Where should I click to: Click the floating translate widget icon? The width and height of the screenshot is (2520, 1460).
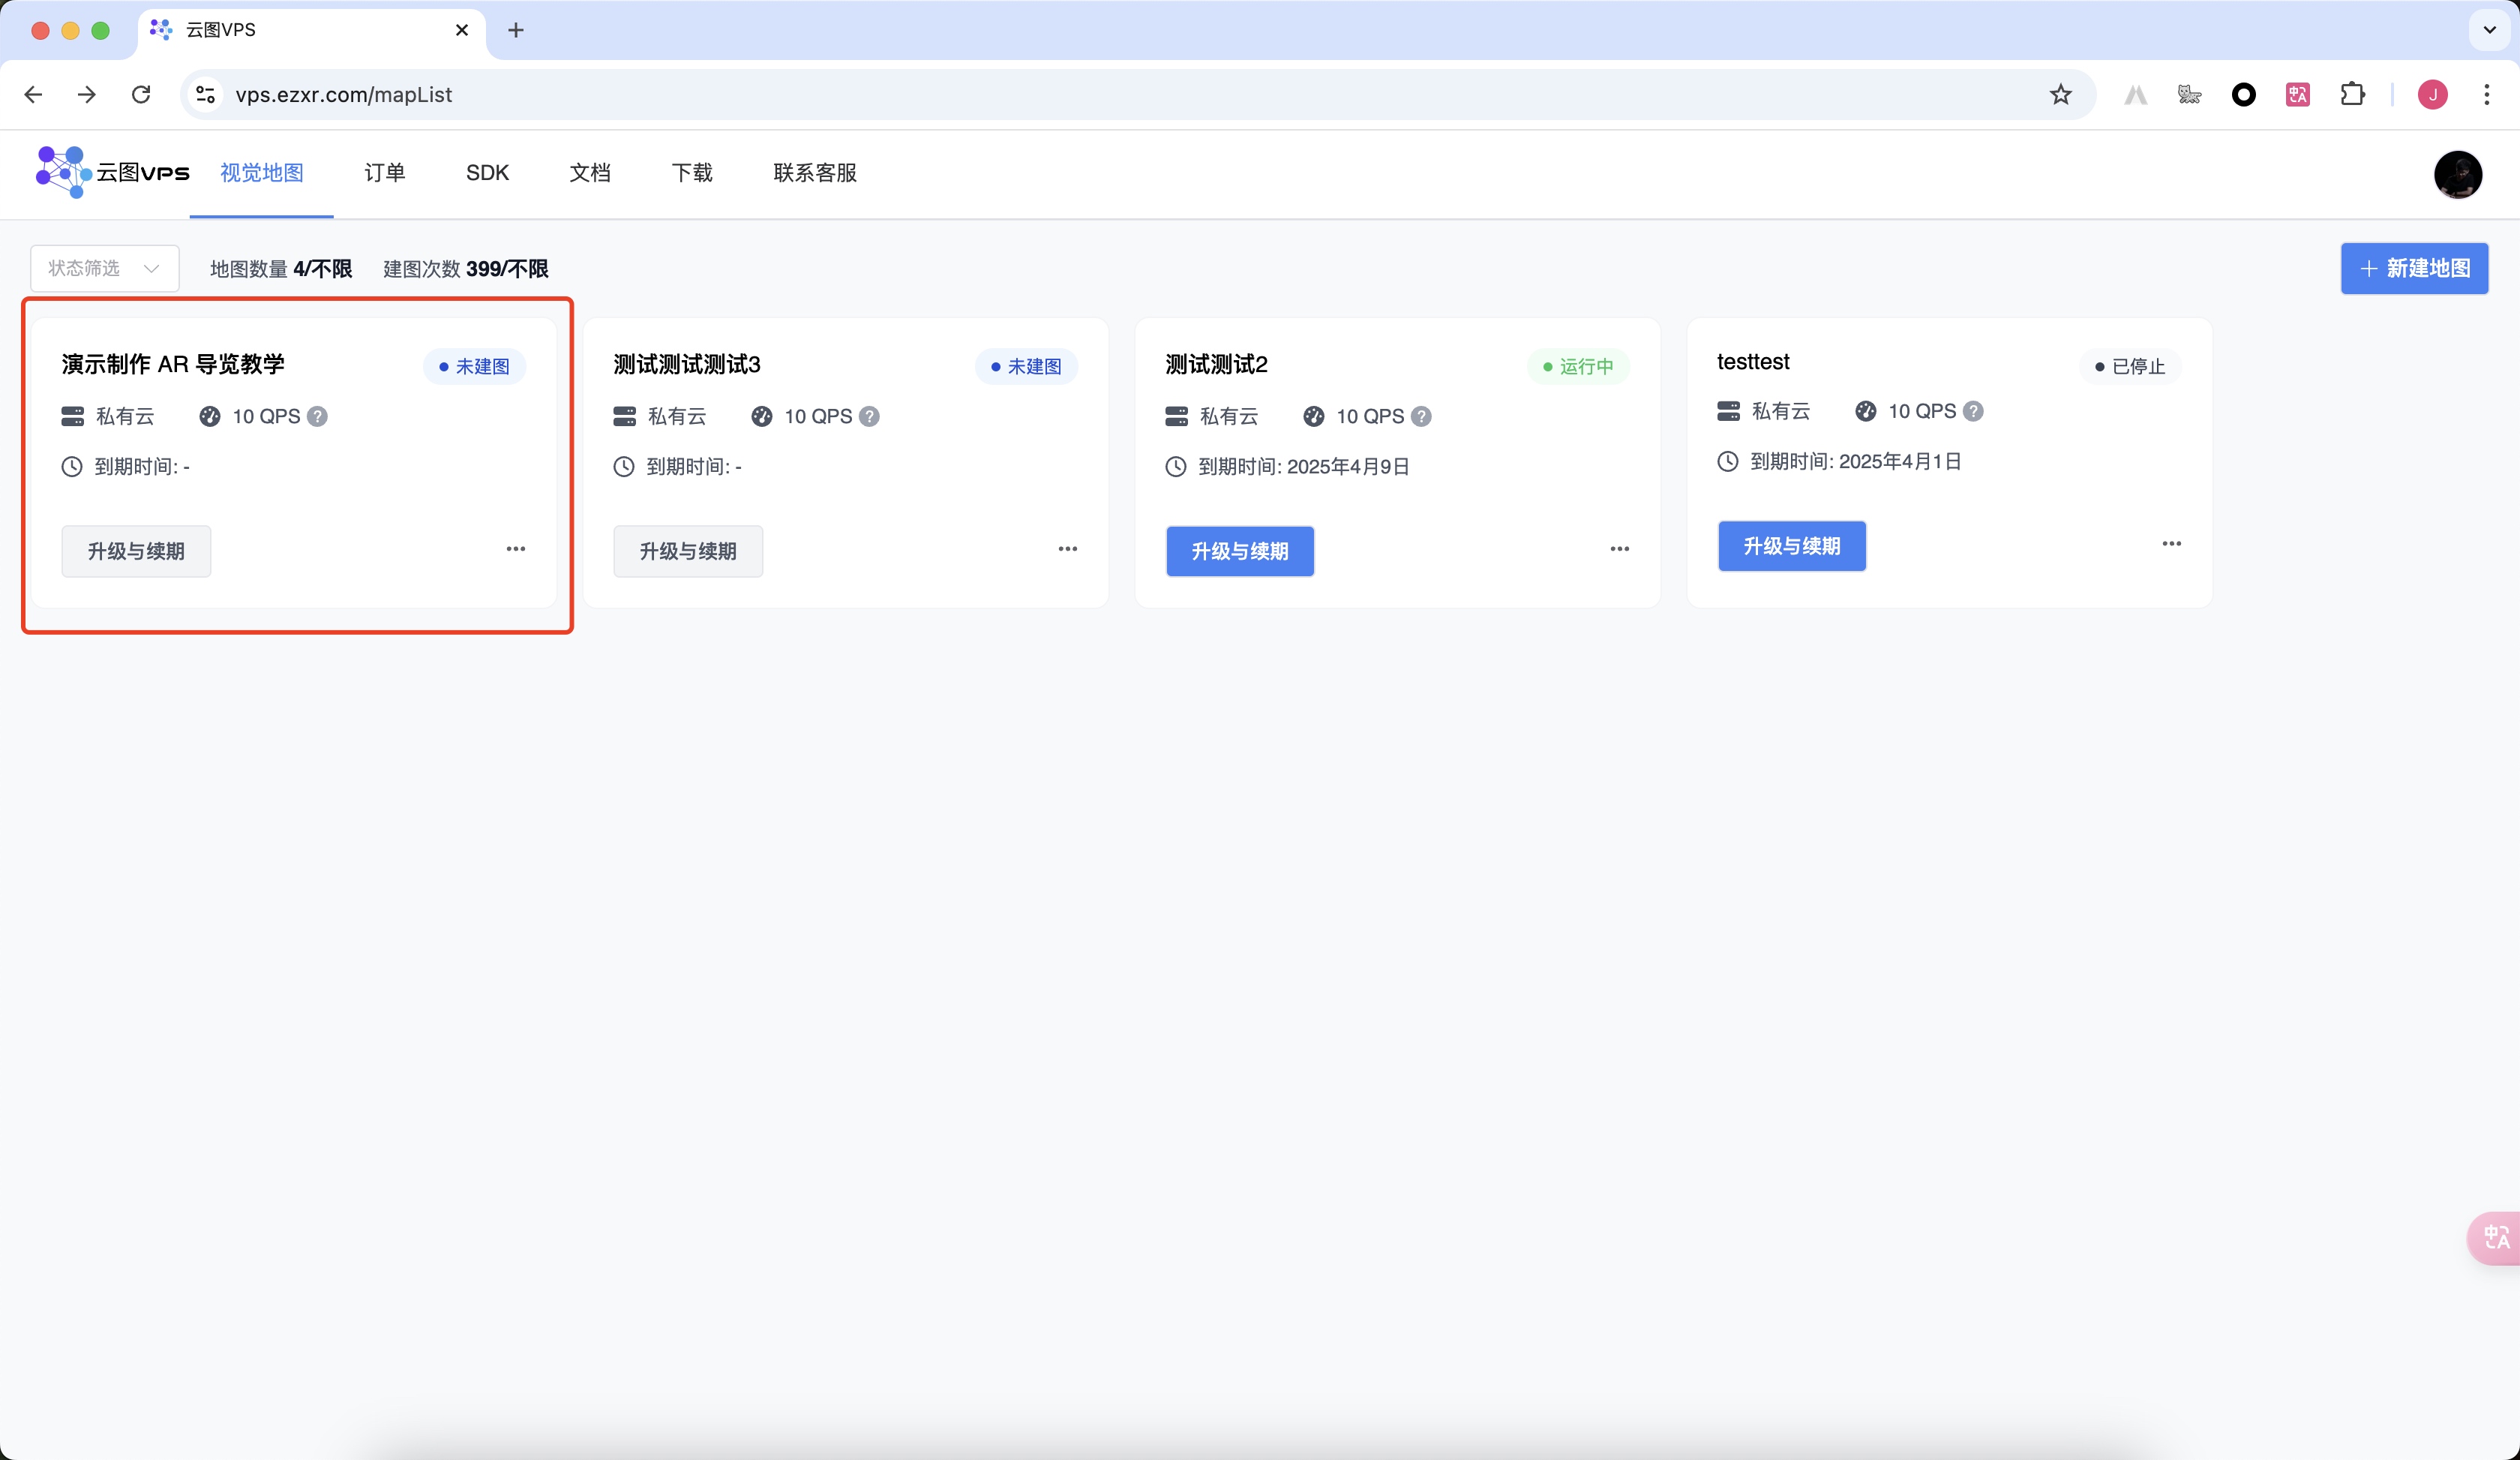click(x=2496, y=1238)
